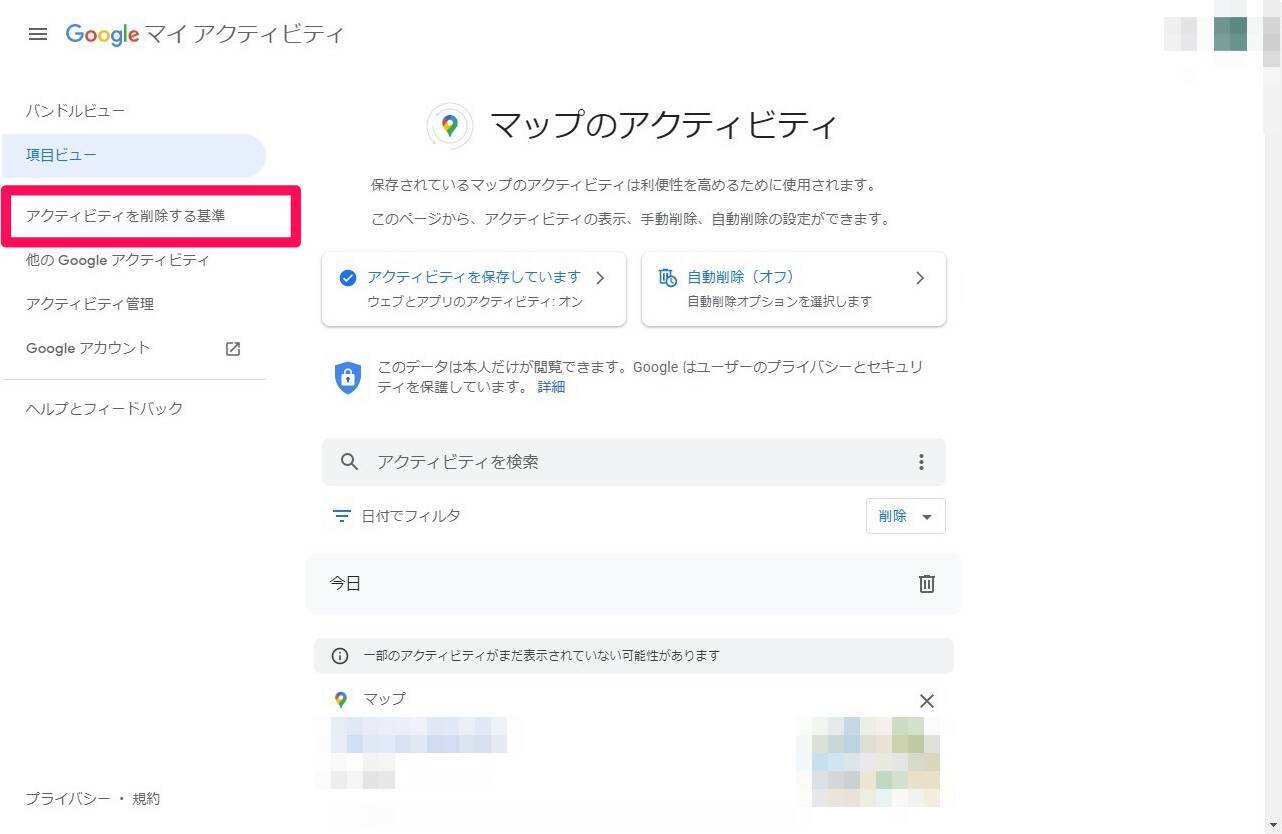Click the マップ label on the activity entry
The width and height of the screenshot is (1282, 834).
coord(385,699)
